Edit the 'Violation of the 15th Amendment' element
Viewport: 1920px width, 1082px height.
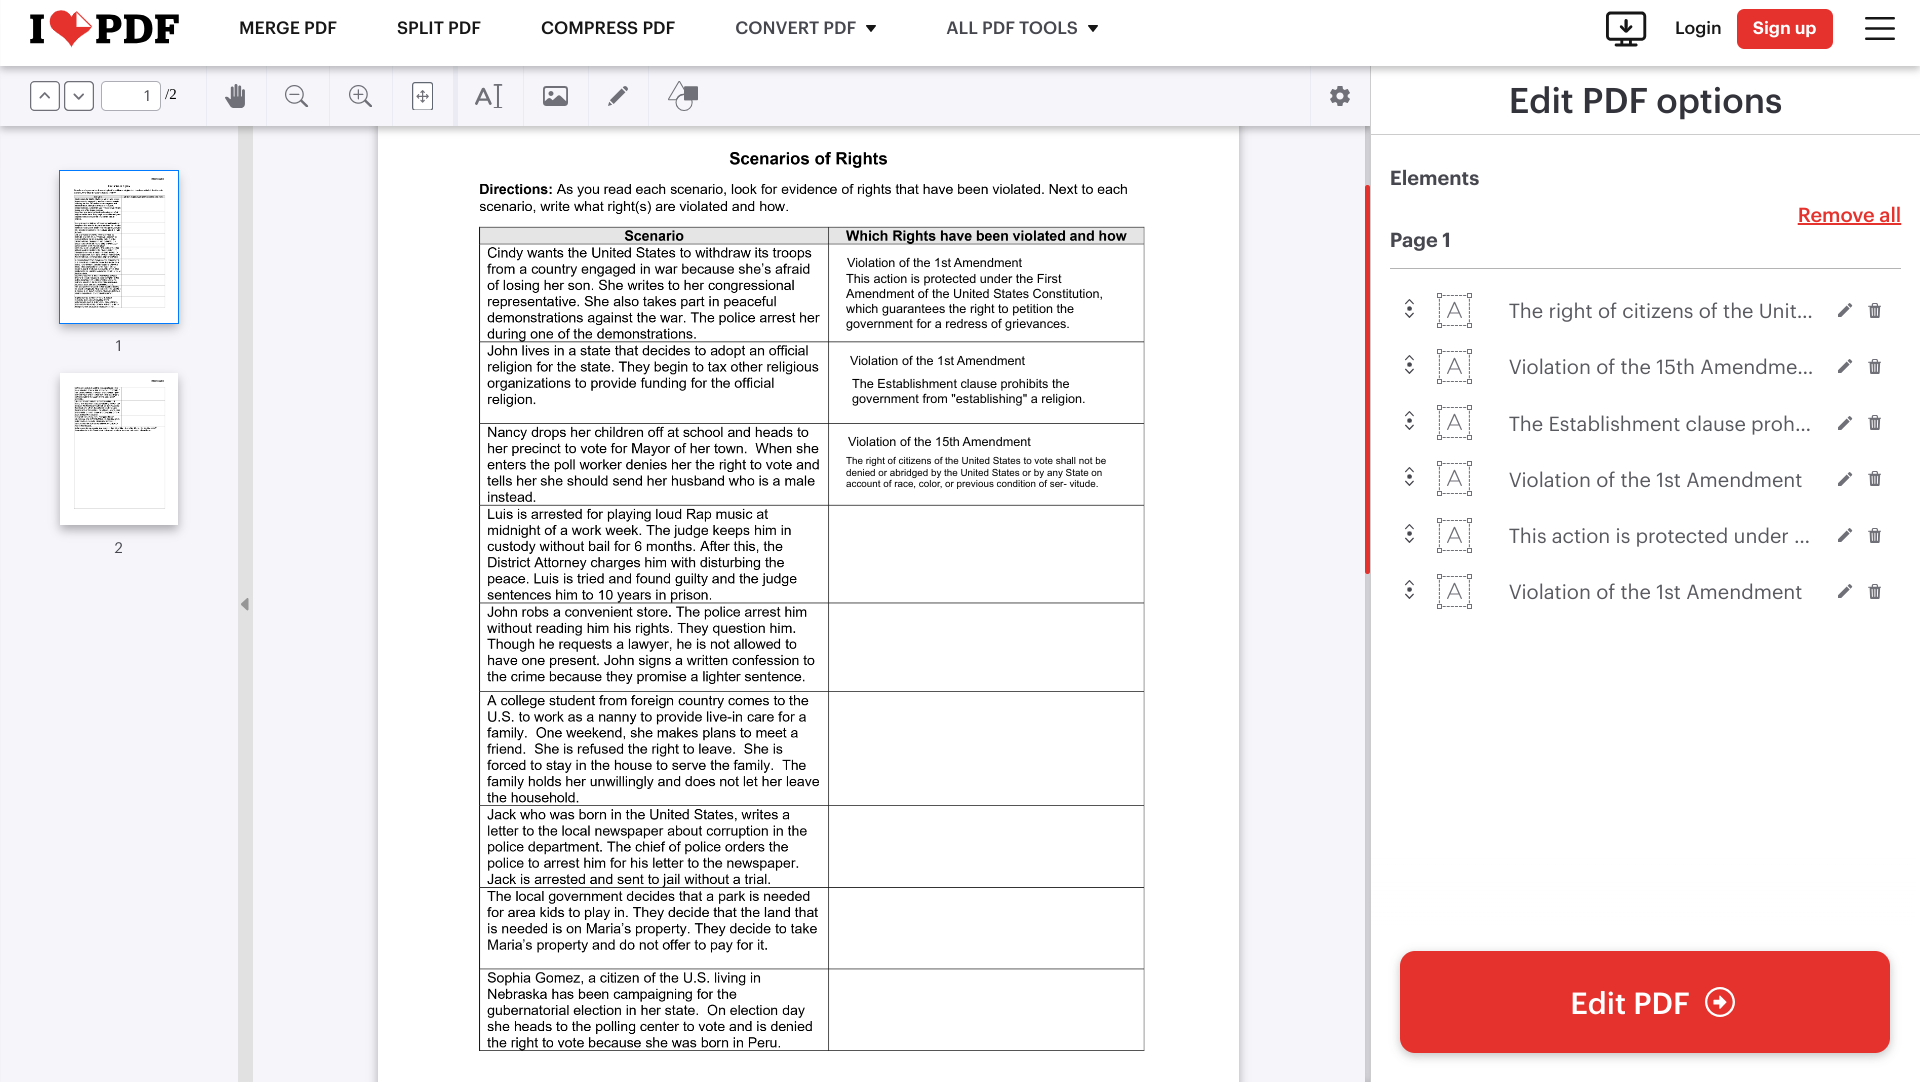pos(1845,366)
